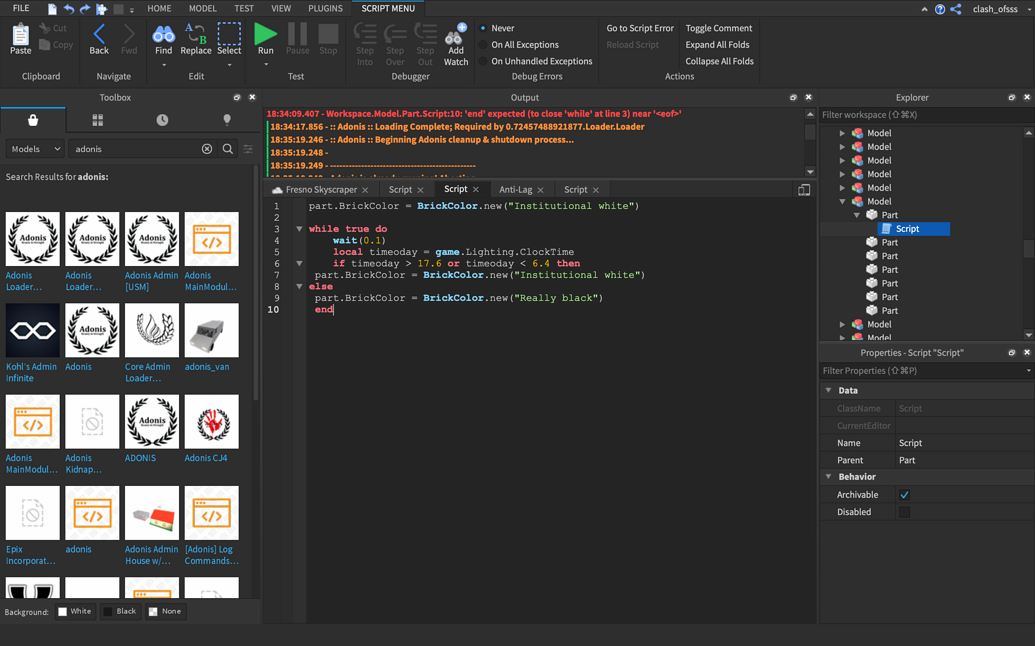Toggle the Archivable checkbox
Viewport: 1035px width, 646px height.
904,495
